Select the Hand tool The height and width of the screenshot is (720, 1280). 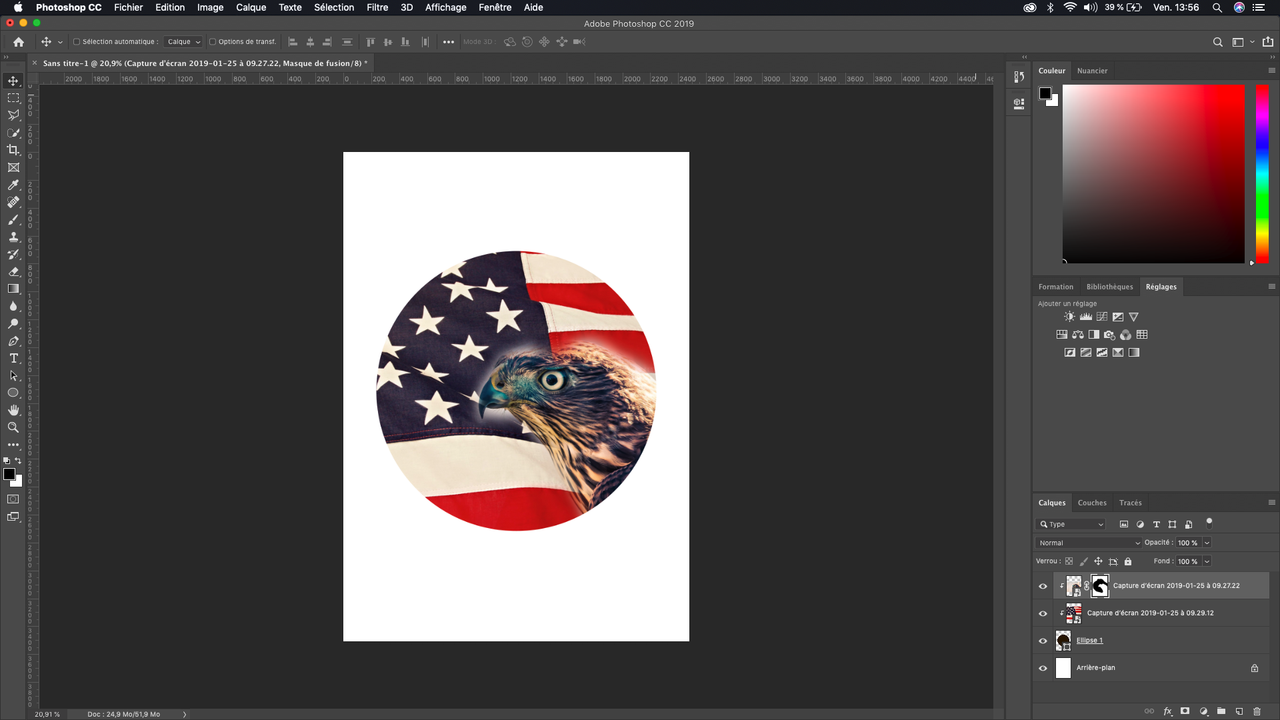coord(13,410)
